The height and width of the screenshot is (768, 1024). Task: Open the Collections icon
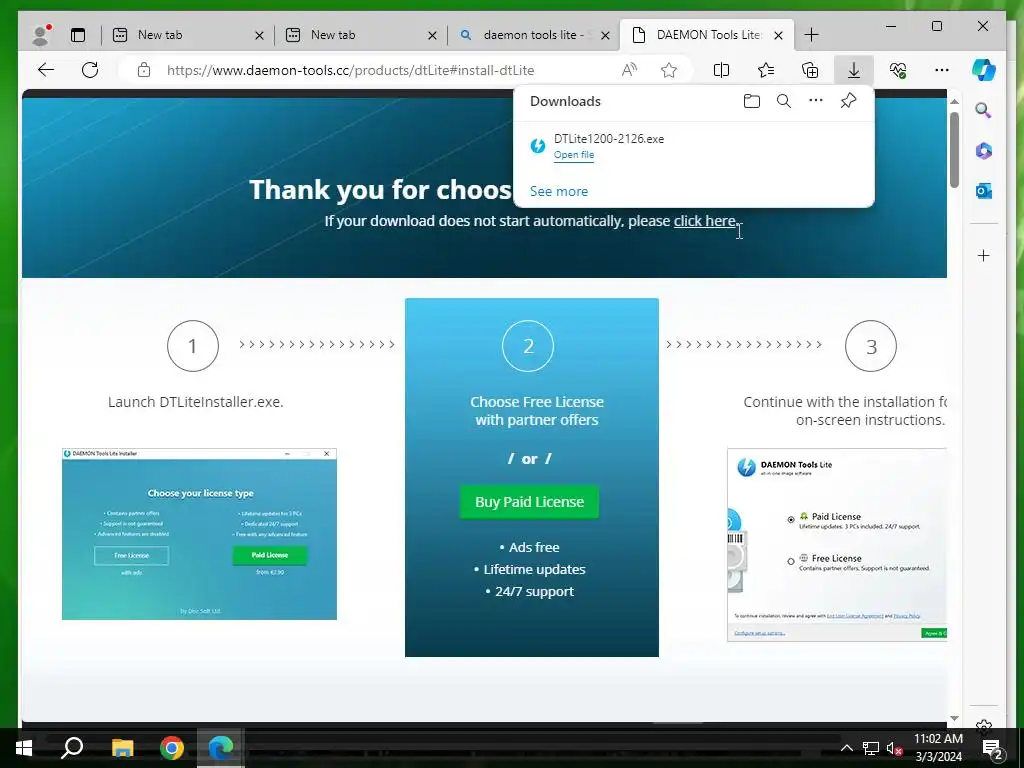pyautogui.click(x=810, y=70)
